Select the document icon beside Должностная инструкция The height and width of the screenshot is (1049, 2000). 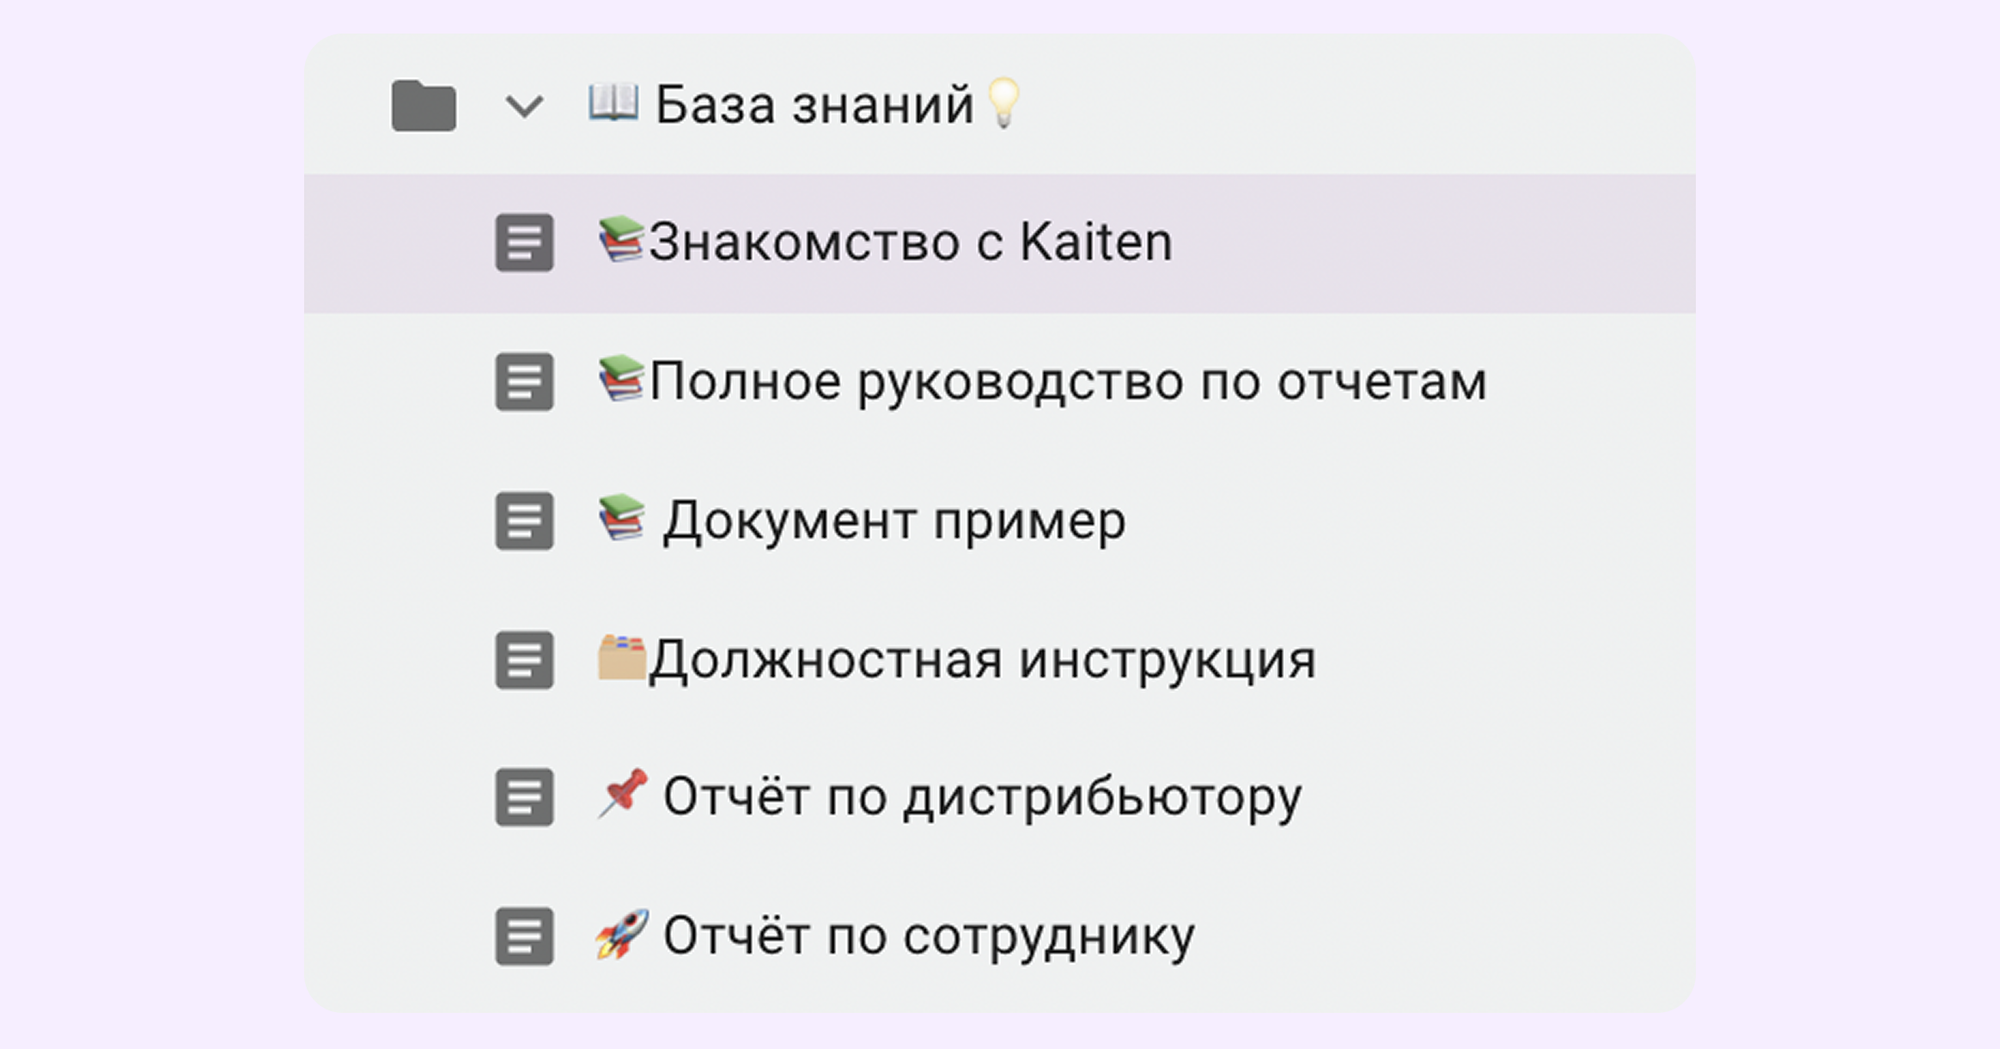(524, 659)
